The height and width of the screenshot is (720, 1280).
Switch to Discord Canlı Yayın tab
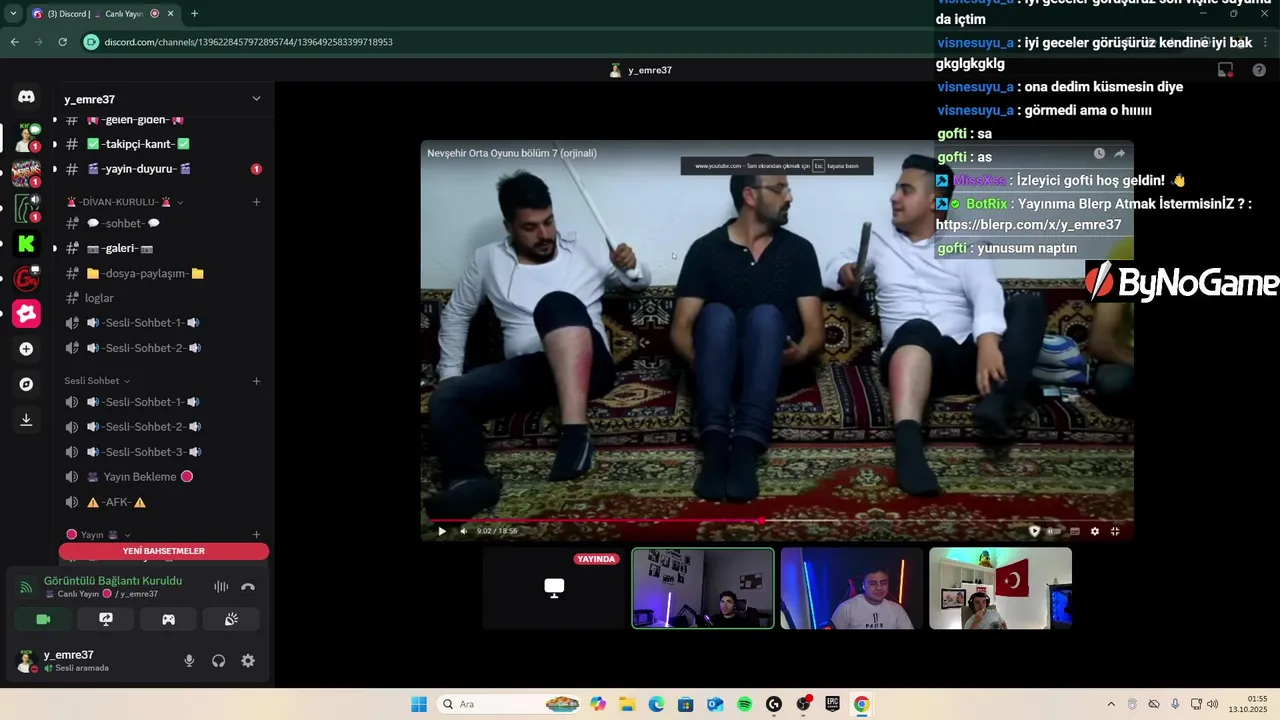click(104, 14)
